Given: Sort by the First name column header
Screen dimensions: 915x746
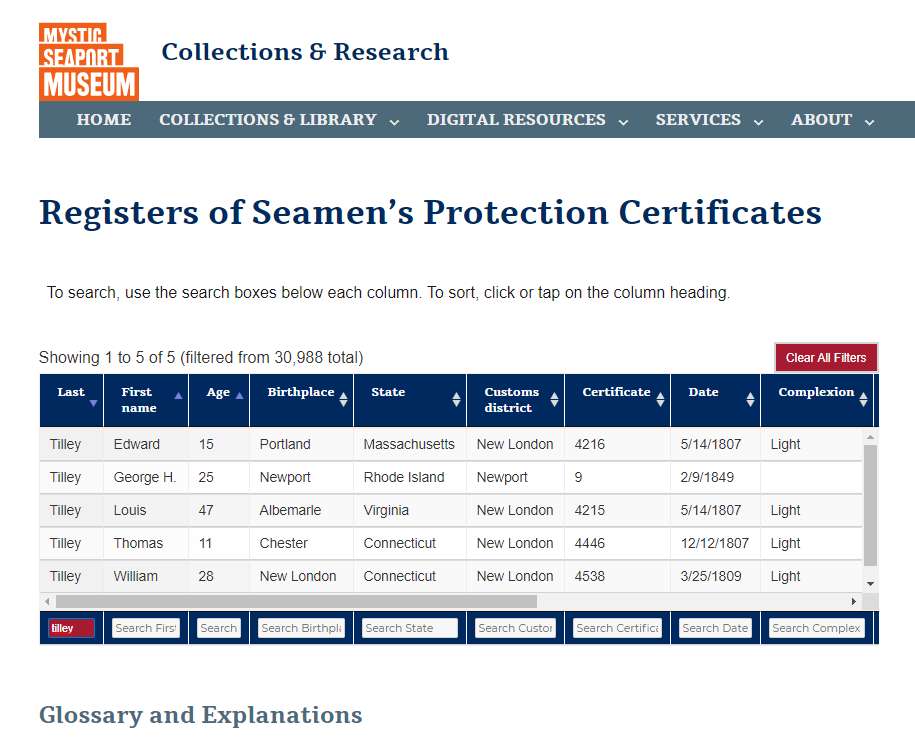Looking at the screenshot, I should pos(146,400).
